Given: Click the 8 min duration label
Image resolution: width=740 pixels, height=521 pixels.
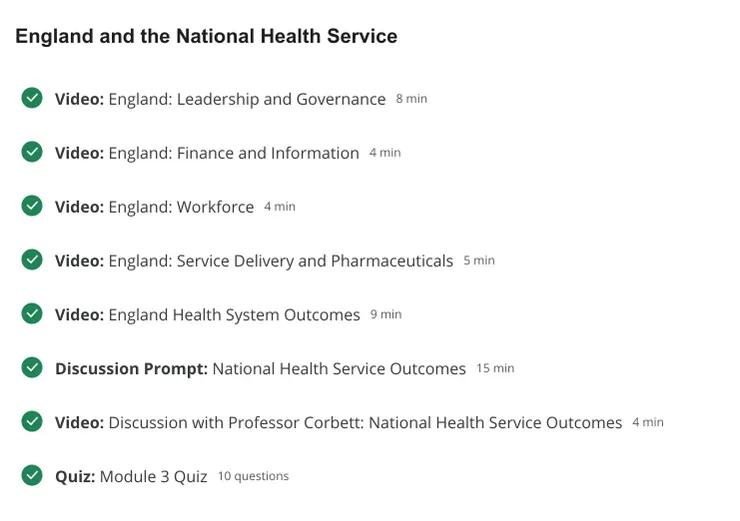Looking at the screenshot, I should (411, 99).
